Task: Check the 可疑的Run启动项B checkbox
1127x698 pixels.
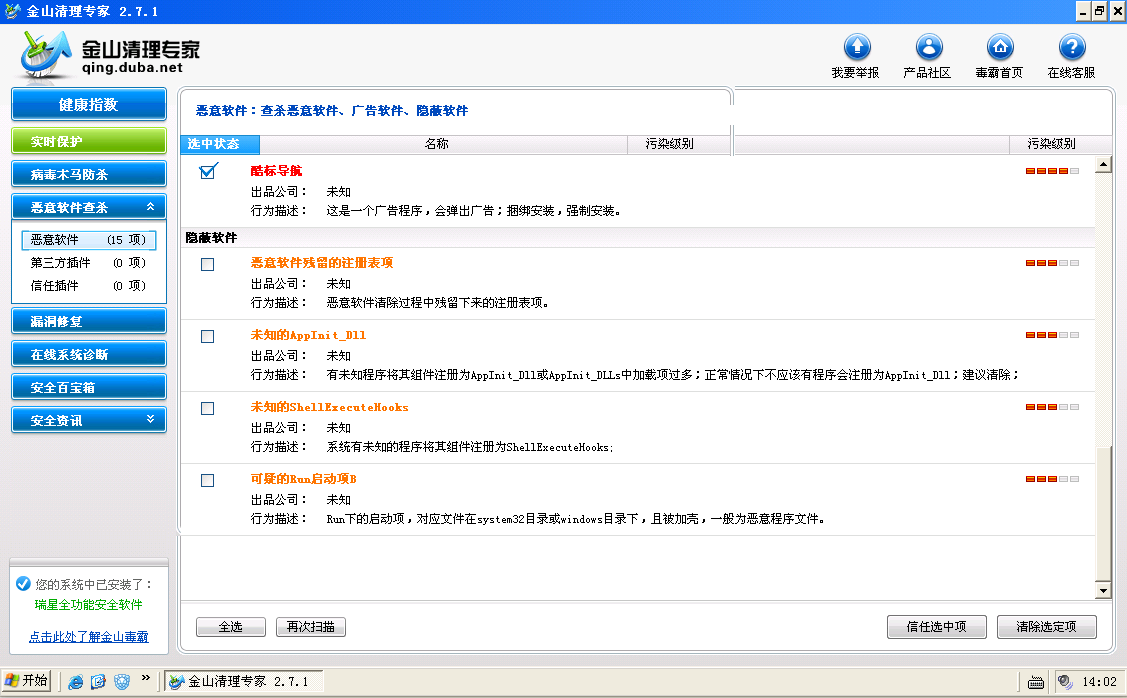Action: tap(208, 479)
